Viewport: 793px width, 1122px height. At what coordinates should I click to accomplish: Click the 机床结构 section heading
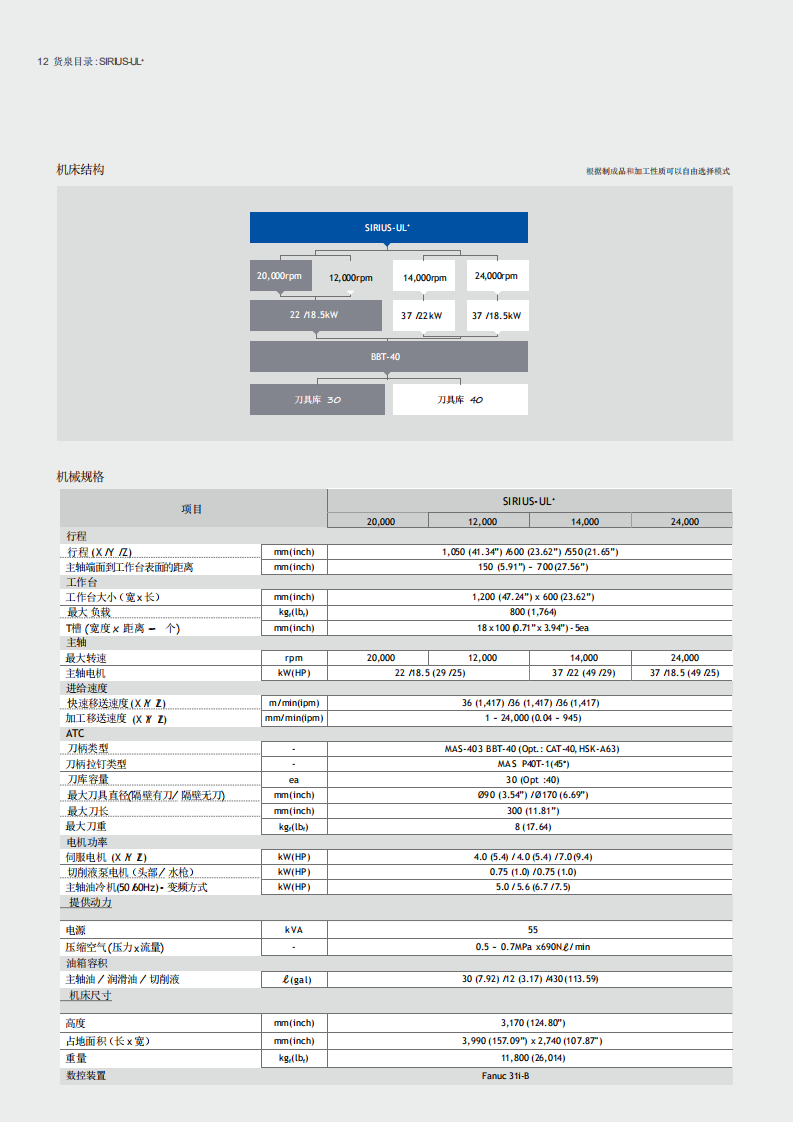[x=80, y=170]
